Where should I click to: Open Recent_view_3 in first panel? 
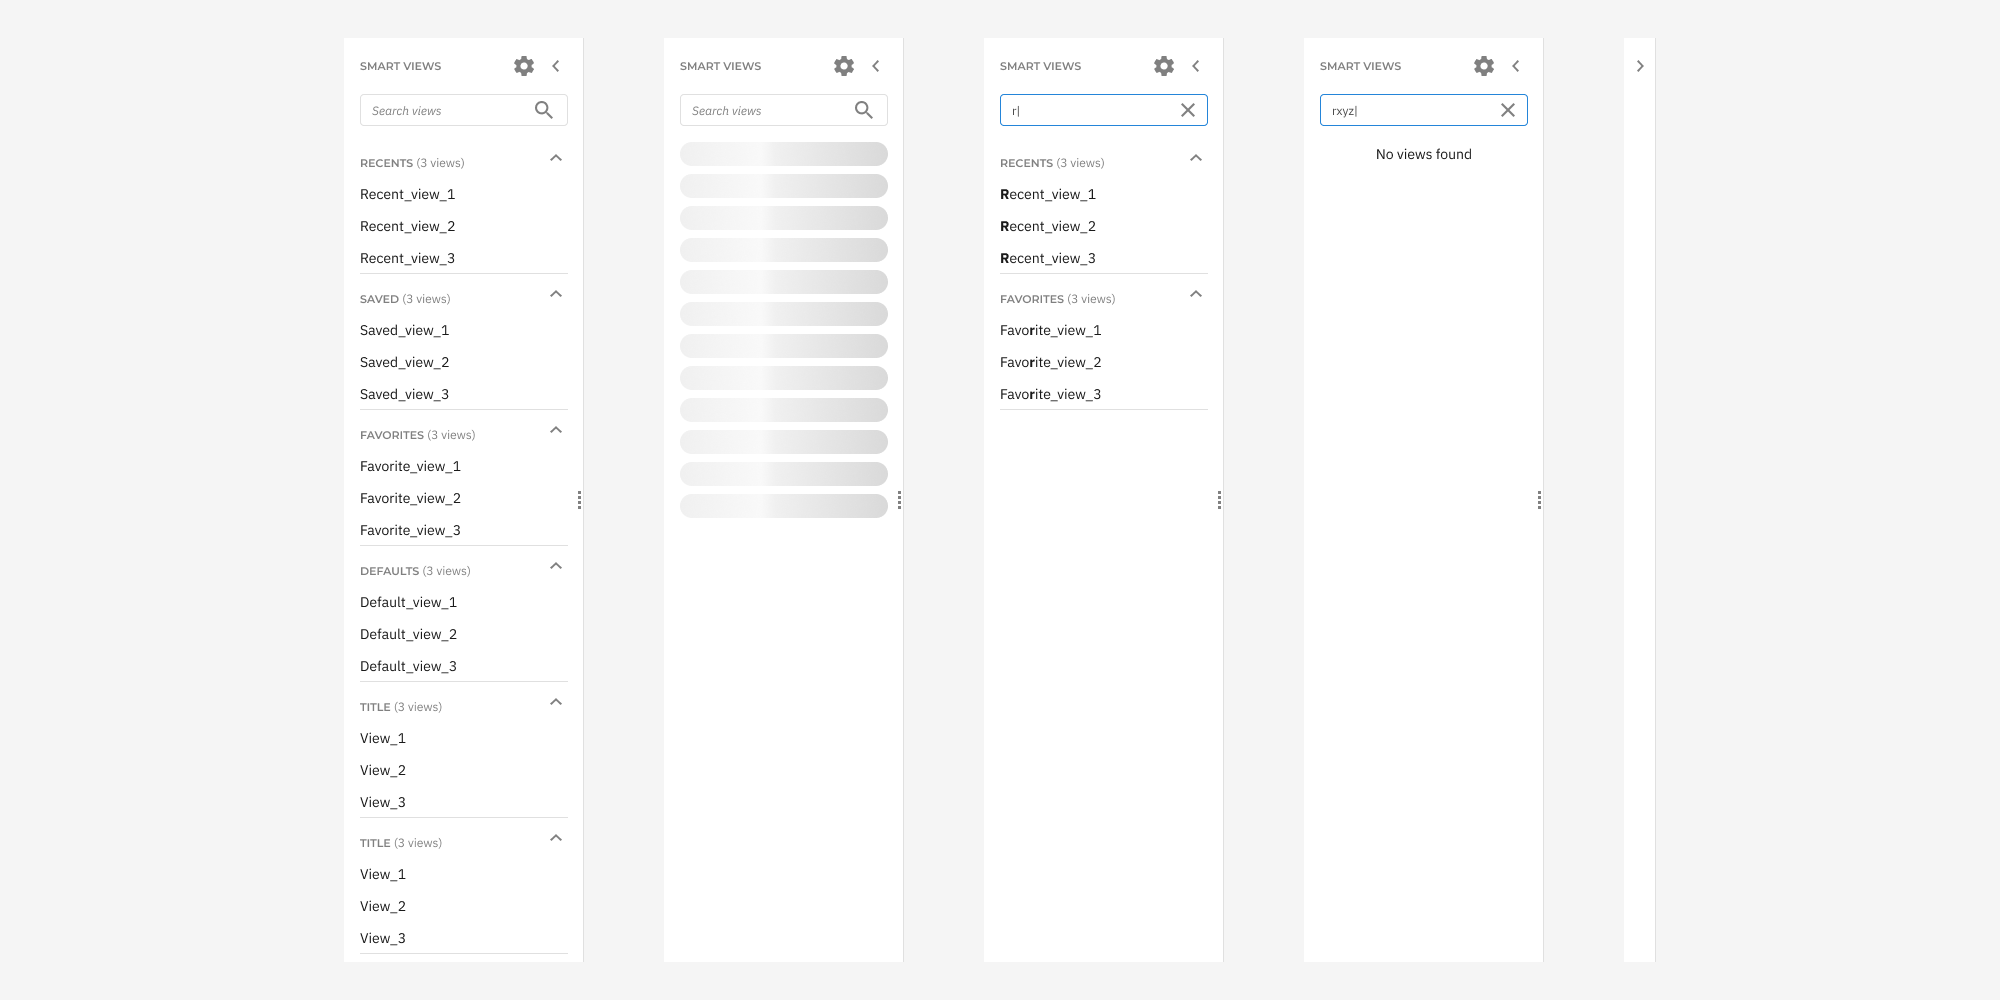[408, 258]
